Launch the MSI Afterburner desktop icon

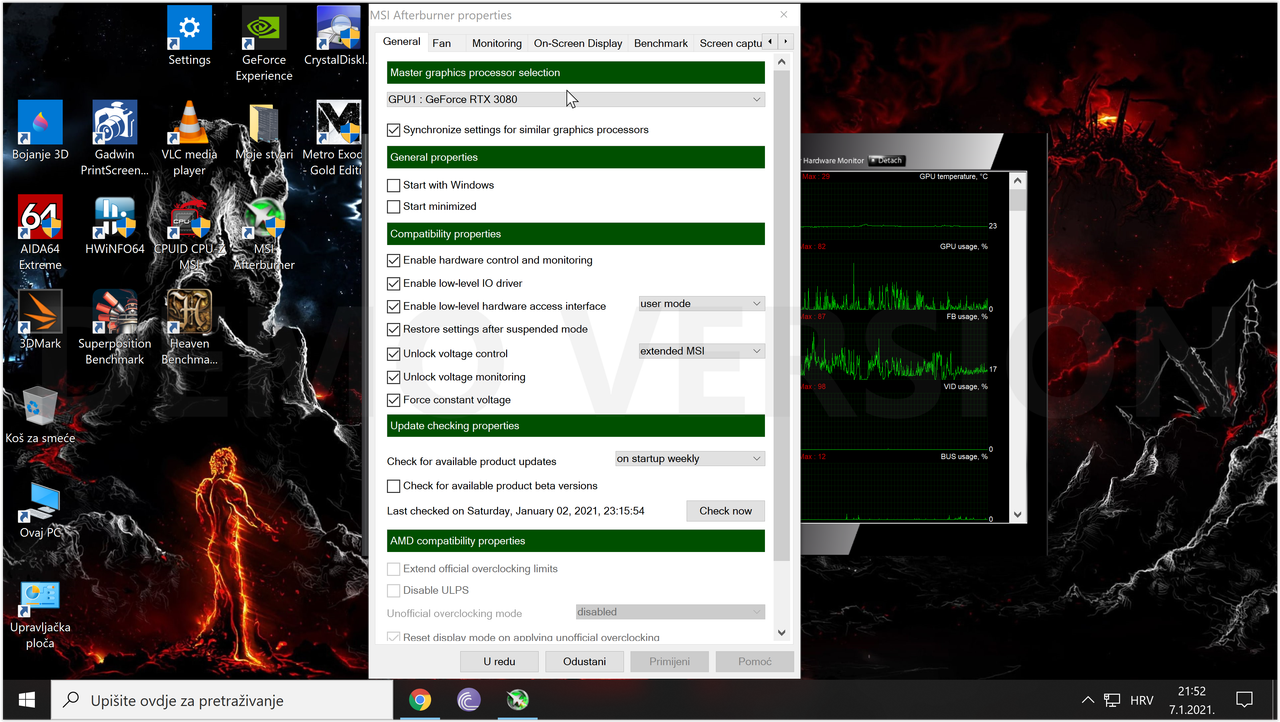(x=264, y=233)
